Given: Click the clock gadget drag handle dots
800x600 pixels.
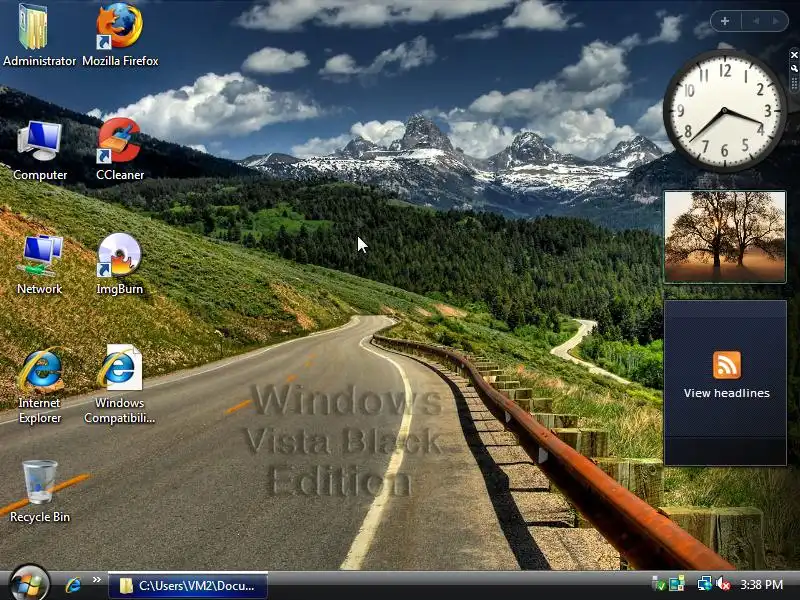Looking at the screenshot, I should (794, 83).
